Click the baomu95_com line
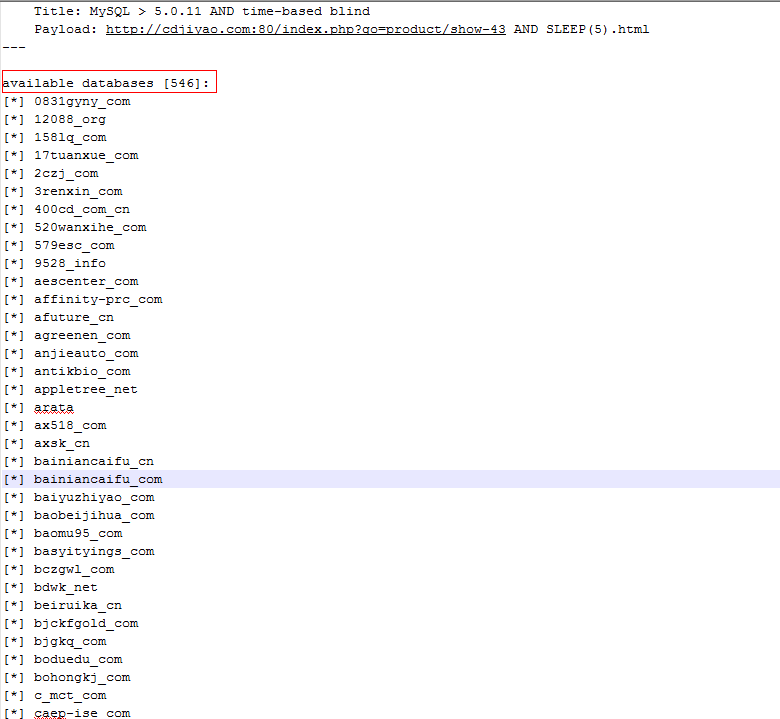780x719 pixels. (x=78, y=533)
